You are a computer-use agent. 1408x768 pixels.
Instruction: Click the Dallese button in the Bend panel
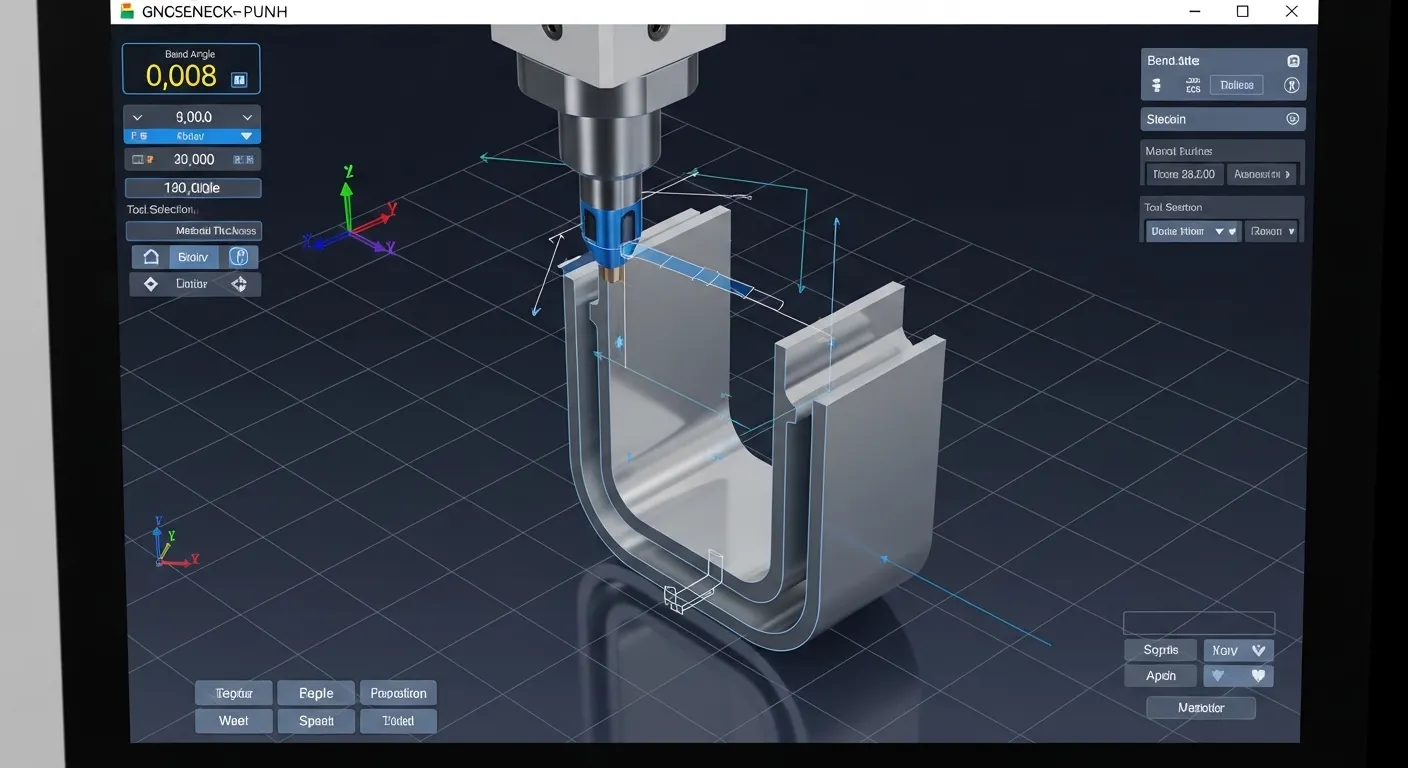(x=1237, y=86)
